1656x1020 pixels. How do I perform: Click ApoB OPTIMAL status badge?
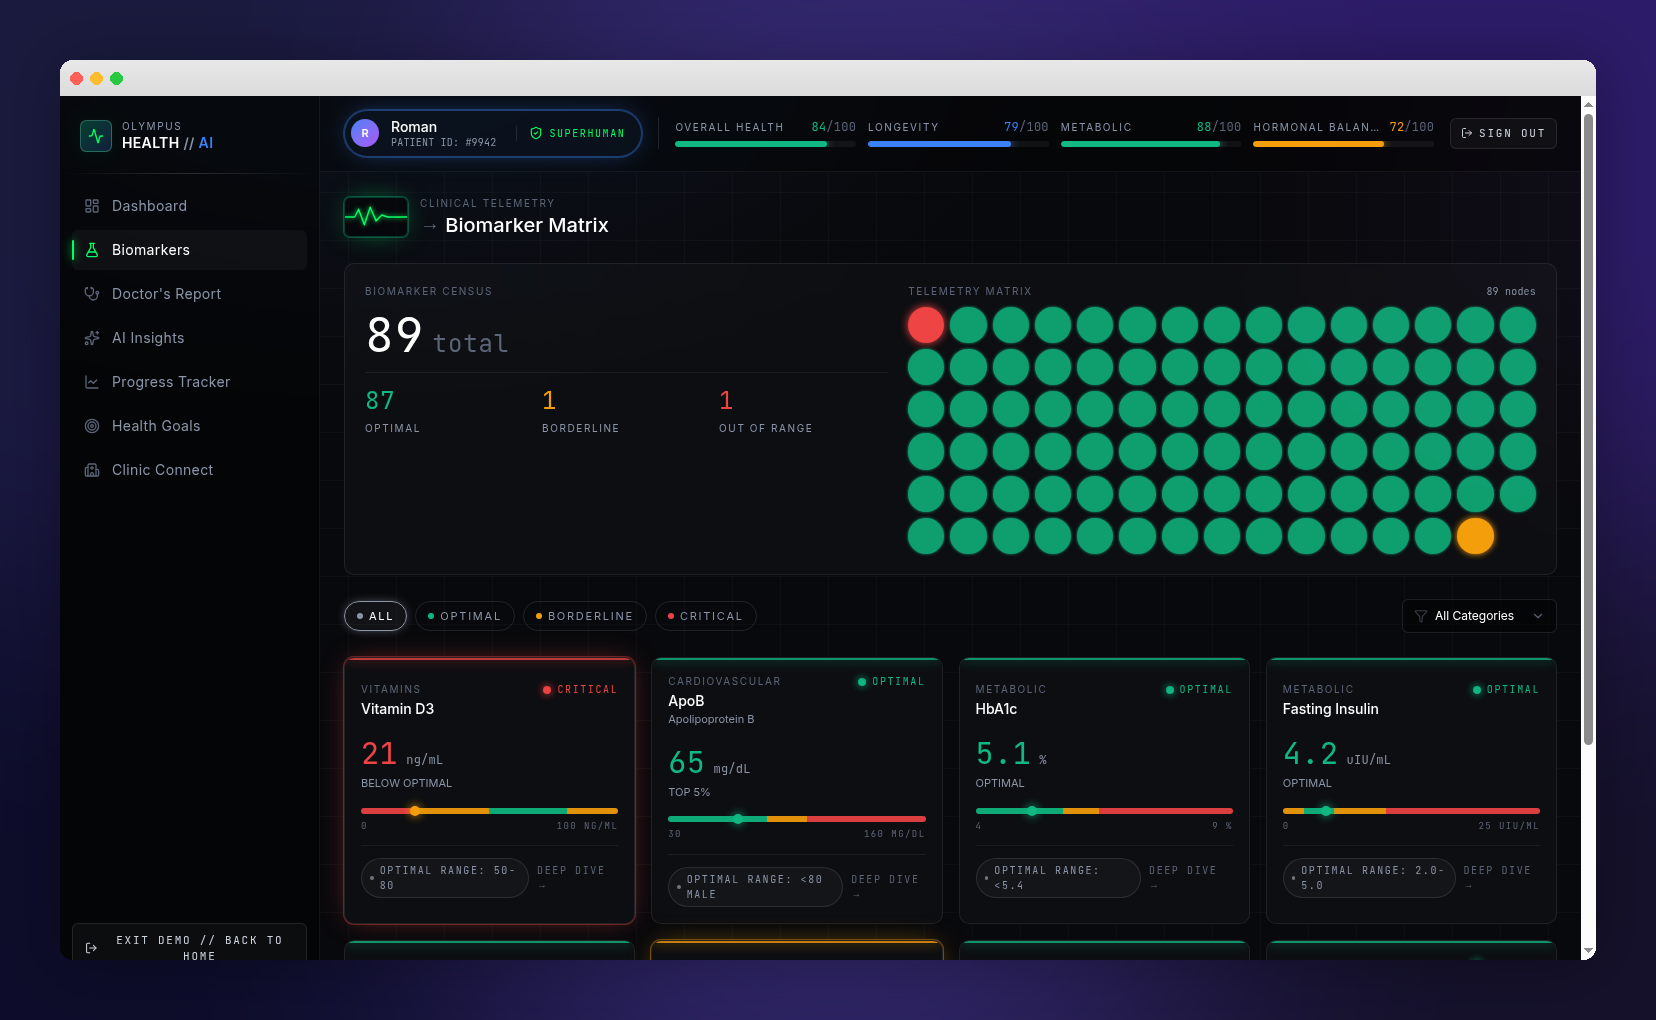[x=891, y=682]
